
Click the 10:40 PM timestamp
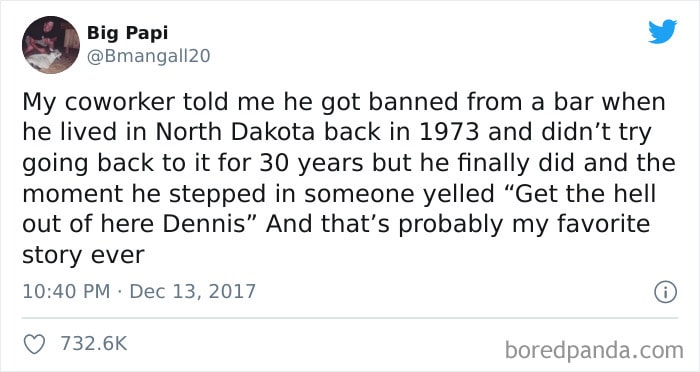pos(66,292)
